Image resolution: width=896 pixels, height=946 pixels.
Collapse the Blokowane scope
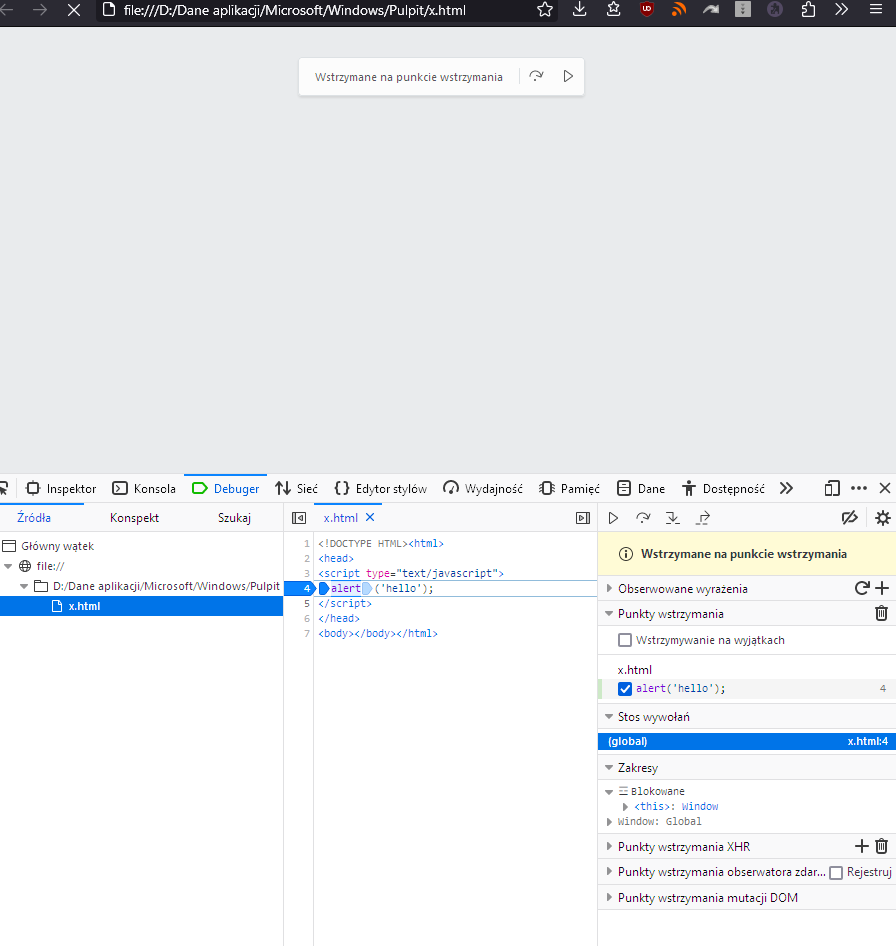(609, 792)
